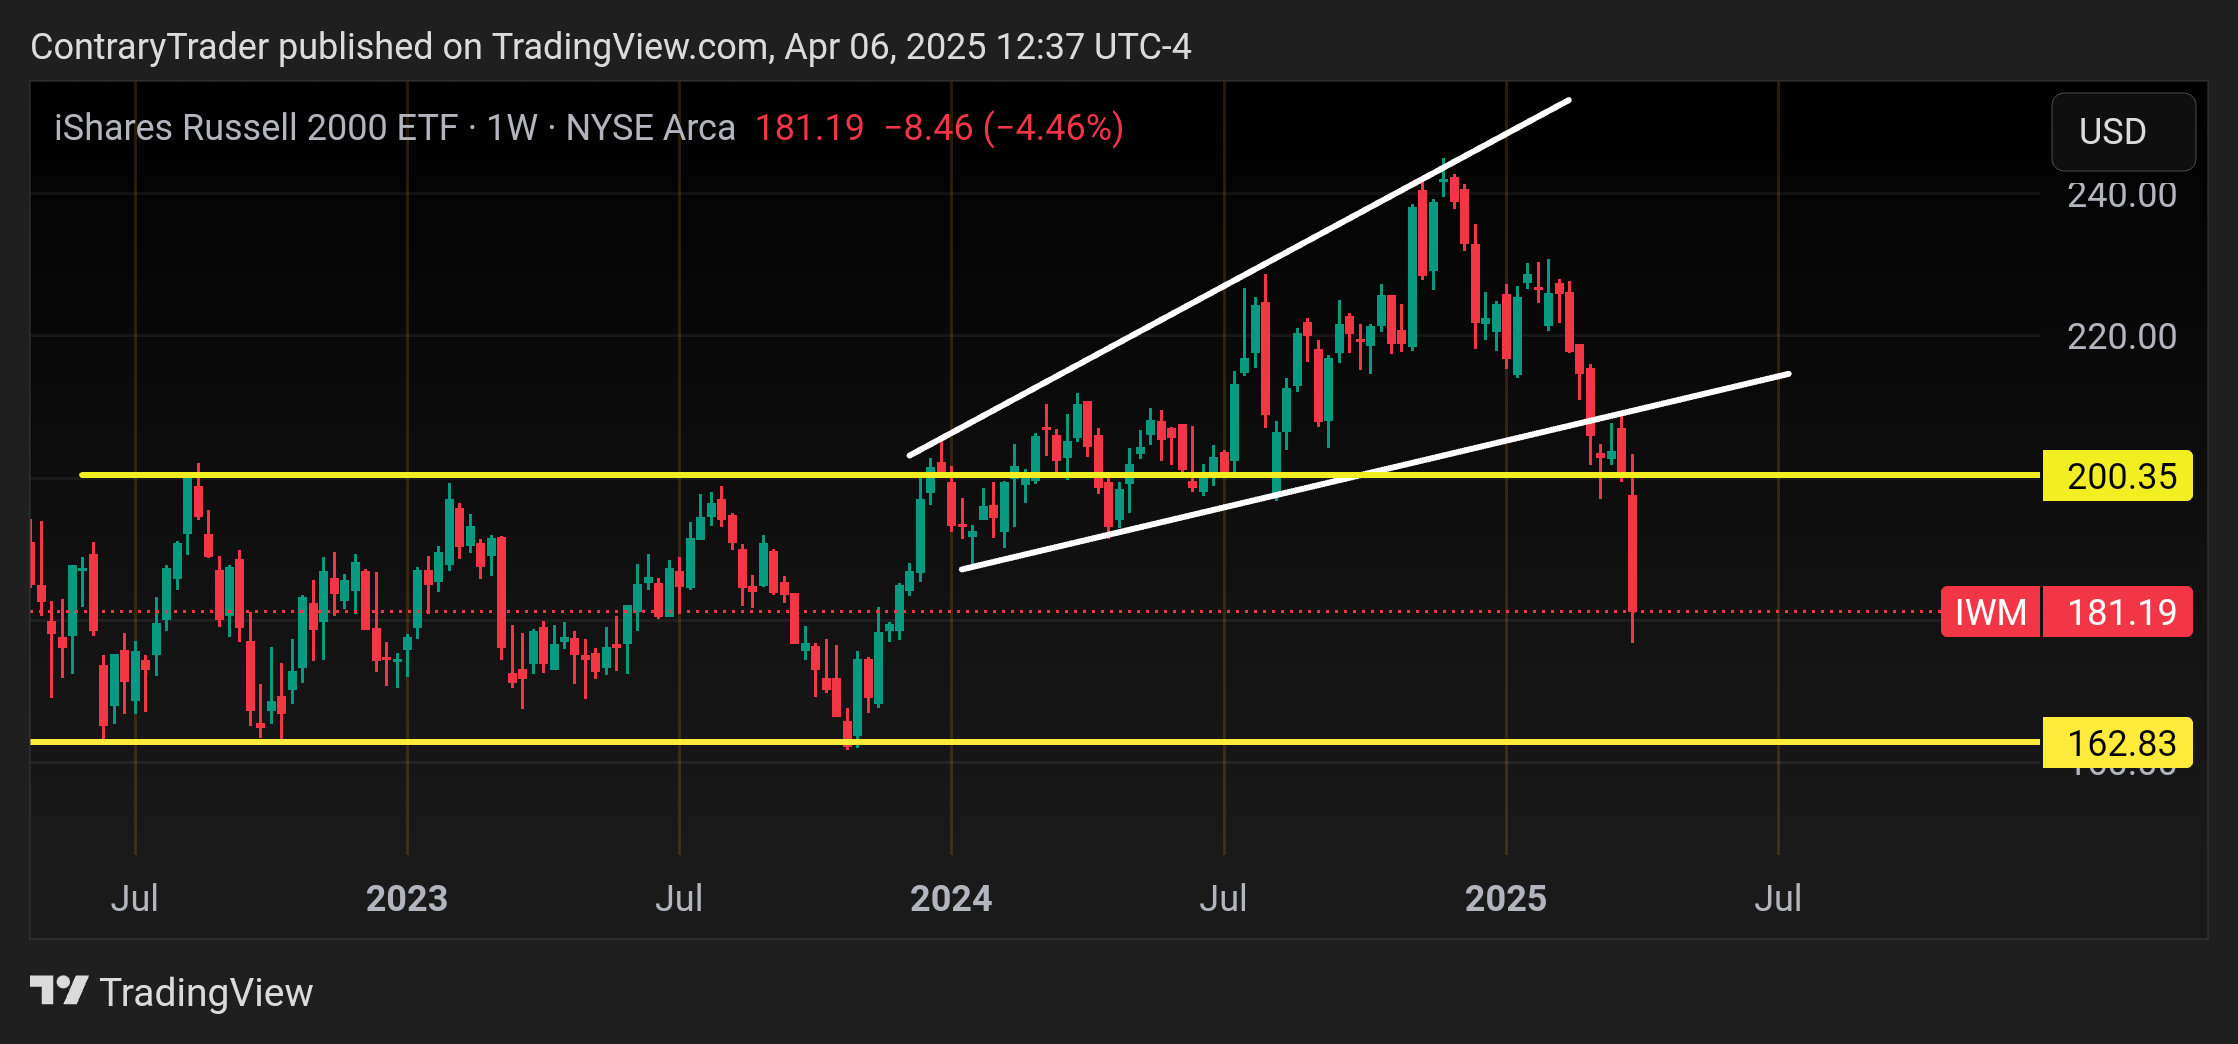Click the 2023 time axis label
This screenshot has width=2238, height=1044.
[x=407, y=898]
